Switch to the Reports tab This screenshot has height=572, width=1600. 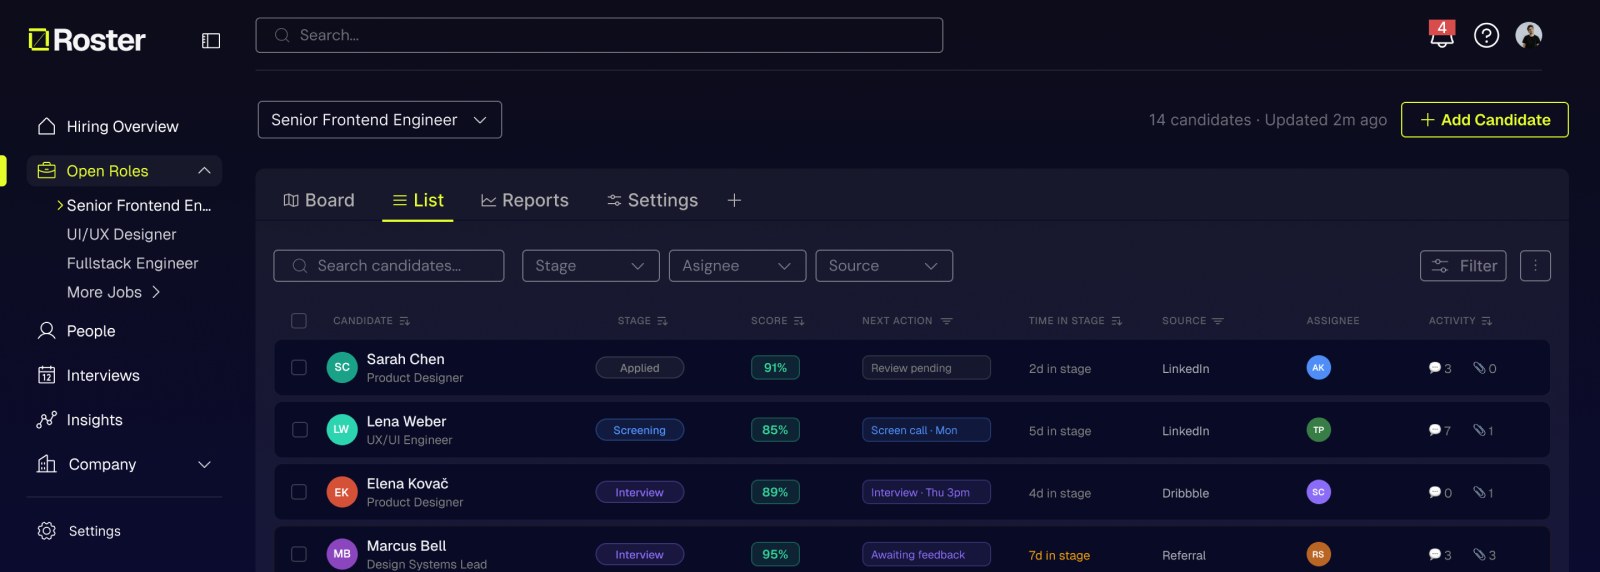click(x=525, y=200)
